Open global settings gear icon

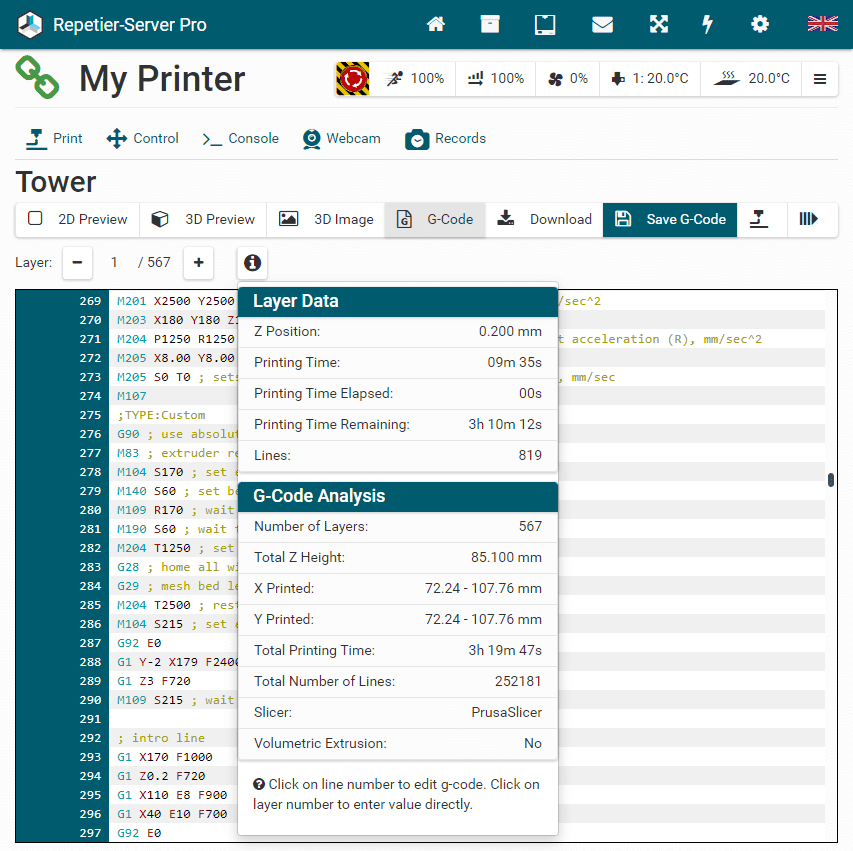coord(760,25)
